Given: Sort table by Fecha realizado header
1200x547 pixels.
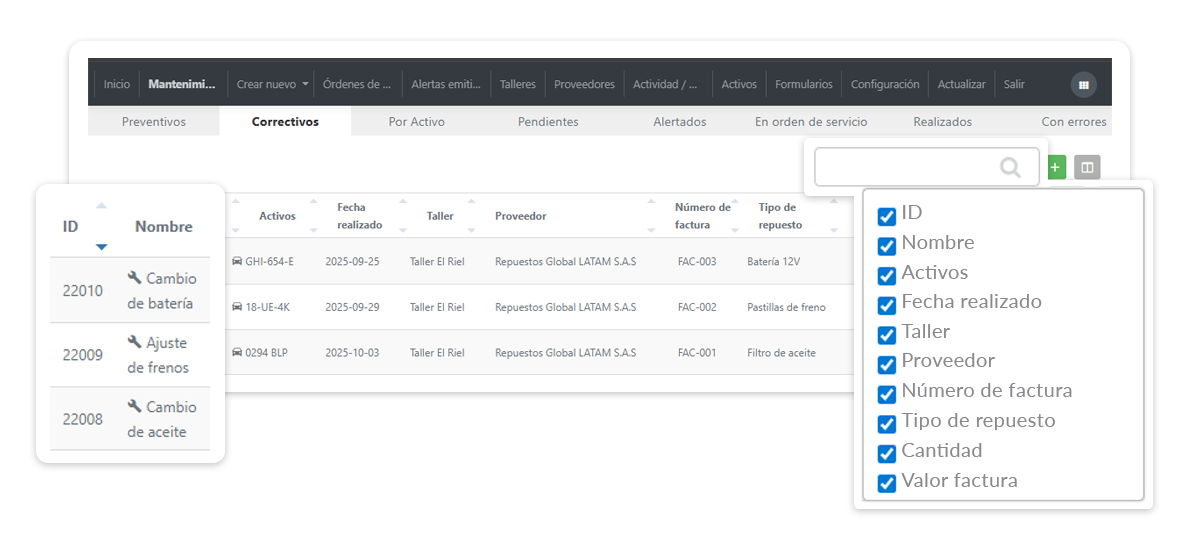Looking at the screenshot, I should click(x=359, y=216).
